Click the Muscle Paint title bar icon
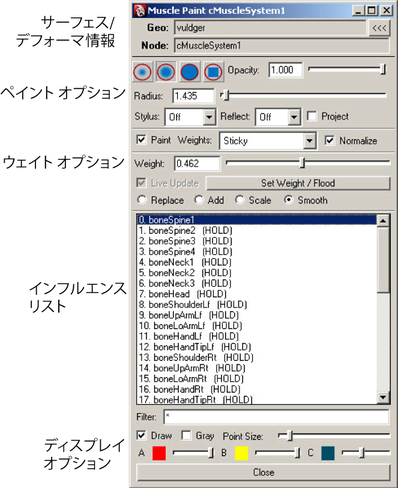Screen dimensions: 398x488 pyautogui.click(x=139, y=10)
